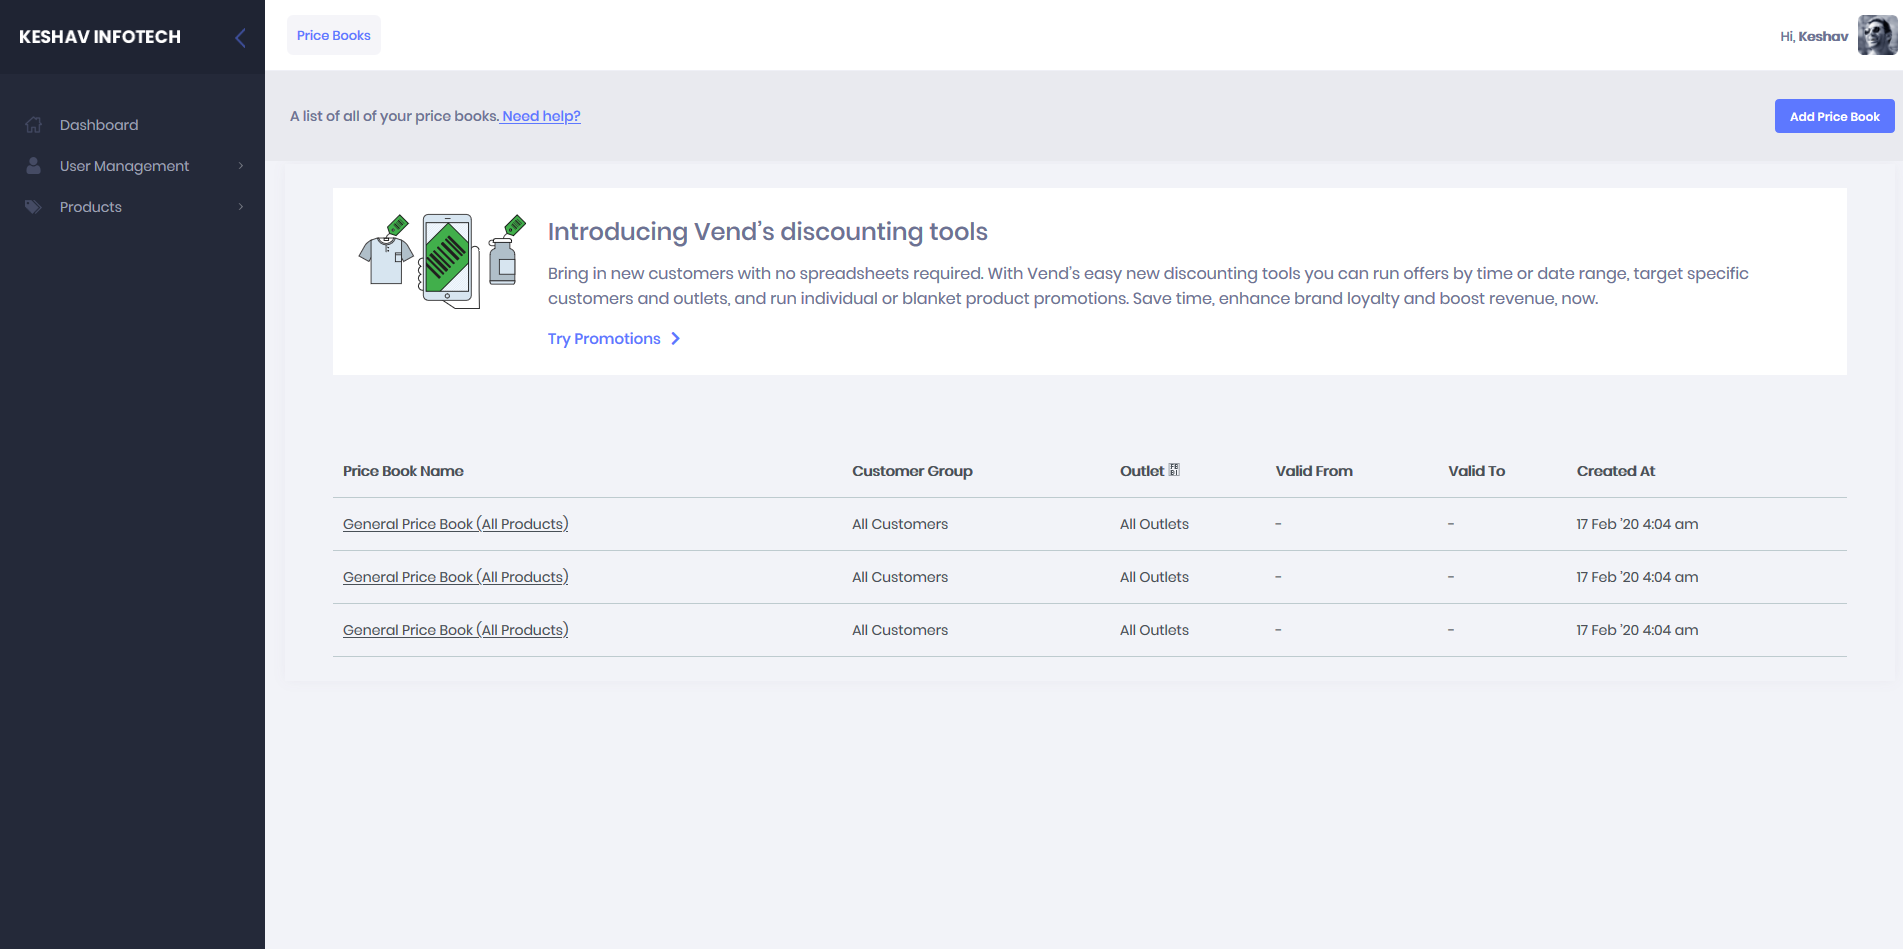Open the Need help? link
The image size is (1903, 949).
pos(541,116)
